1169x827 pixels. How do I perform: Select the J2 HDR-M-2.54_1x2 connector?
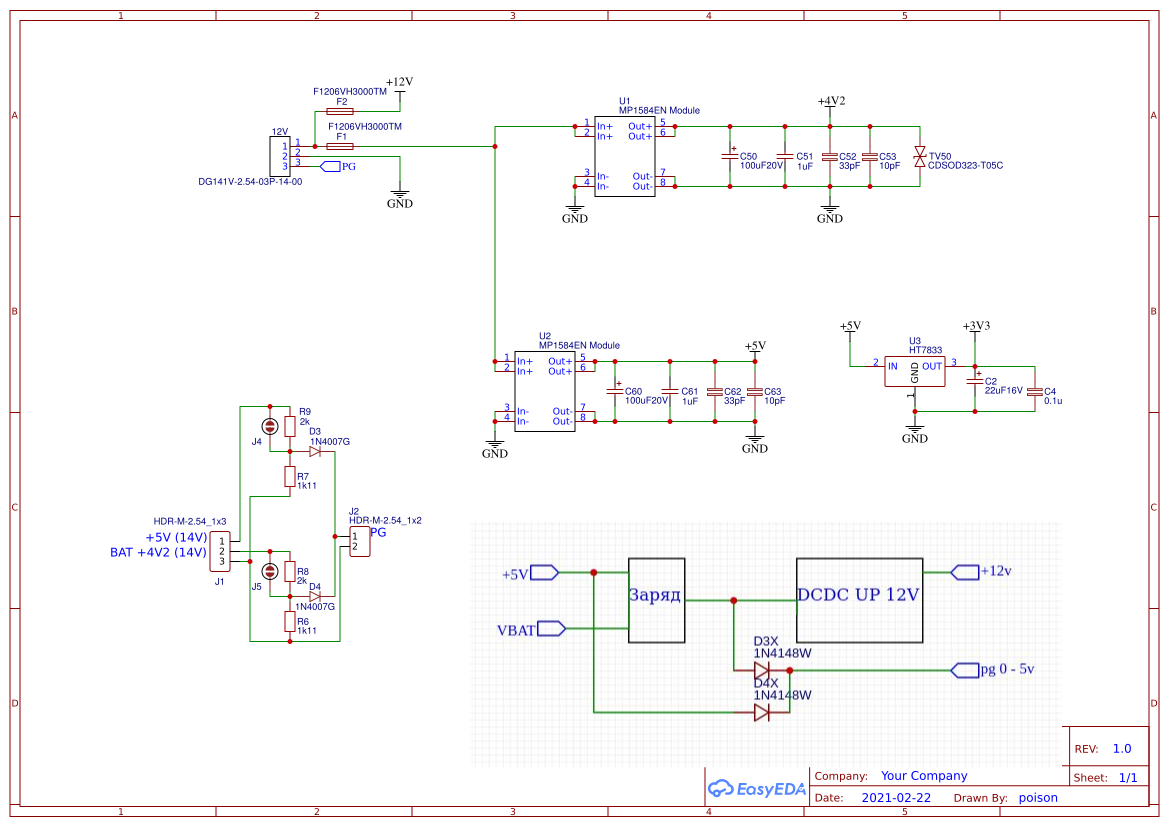358,541
